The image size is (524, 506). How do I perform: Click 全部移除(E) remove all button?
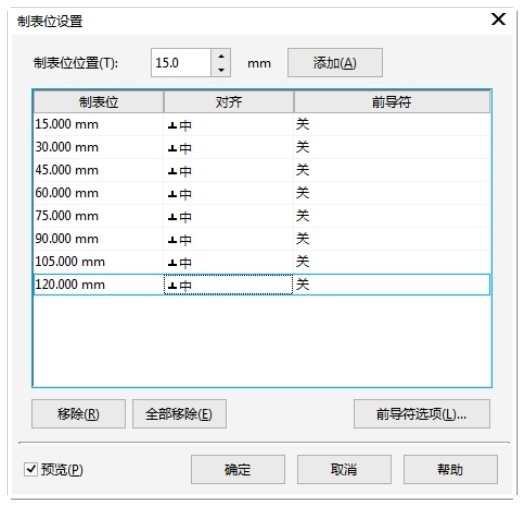(179, 414)
